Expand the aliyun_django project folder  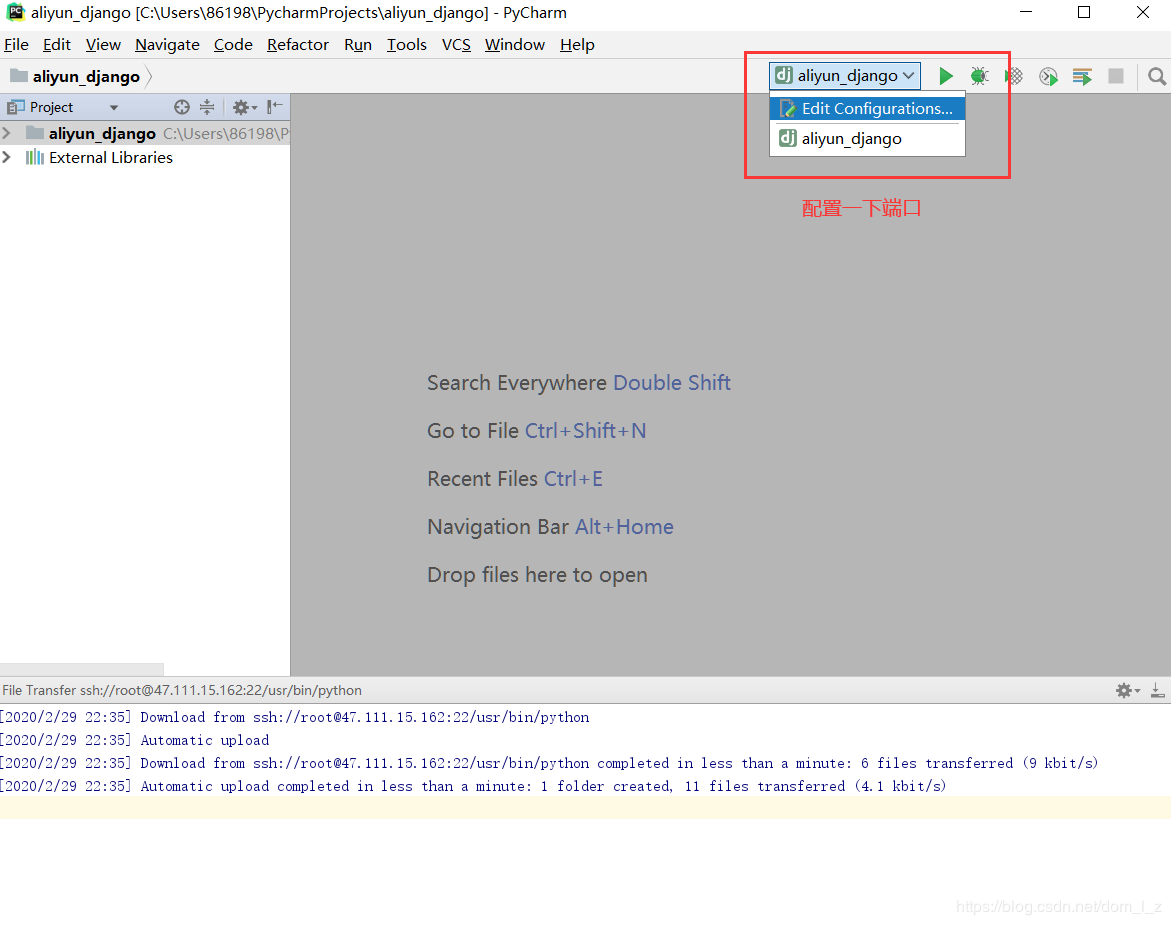click(7, 133)
